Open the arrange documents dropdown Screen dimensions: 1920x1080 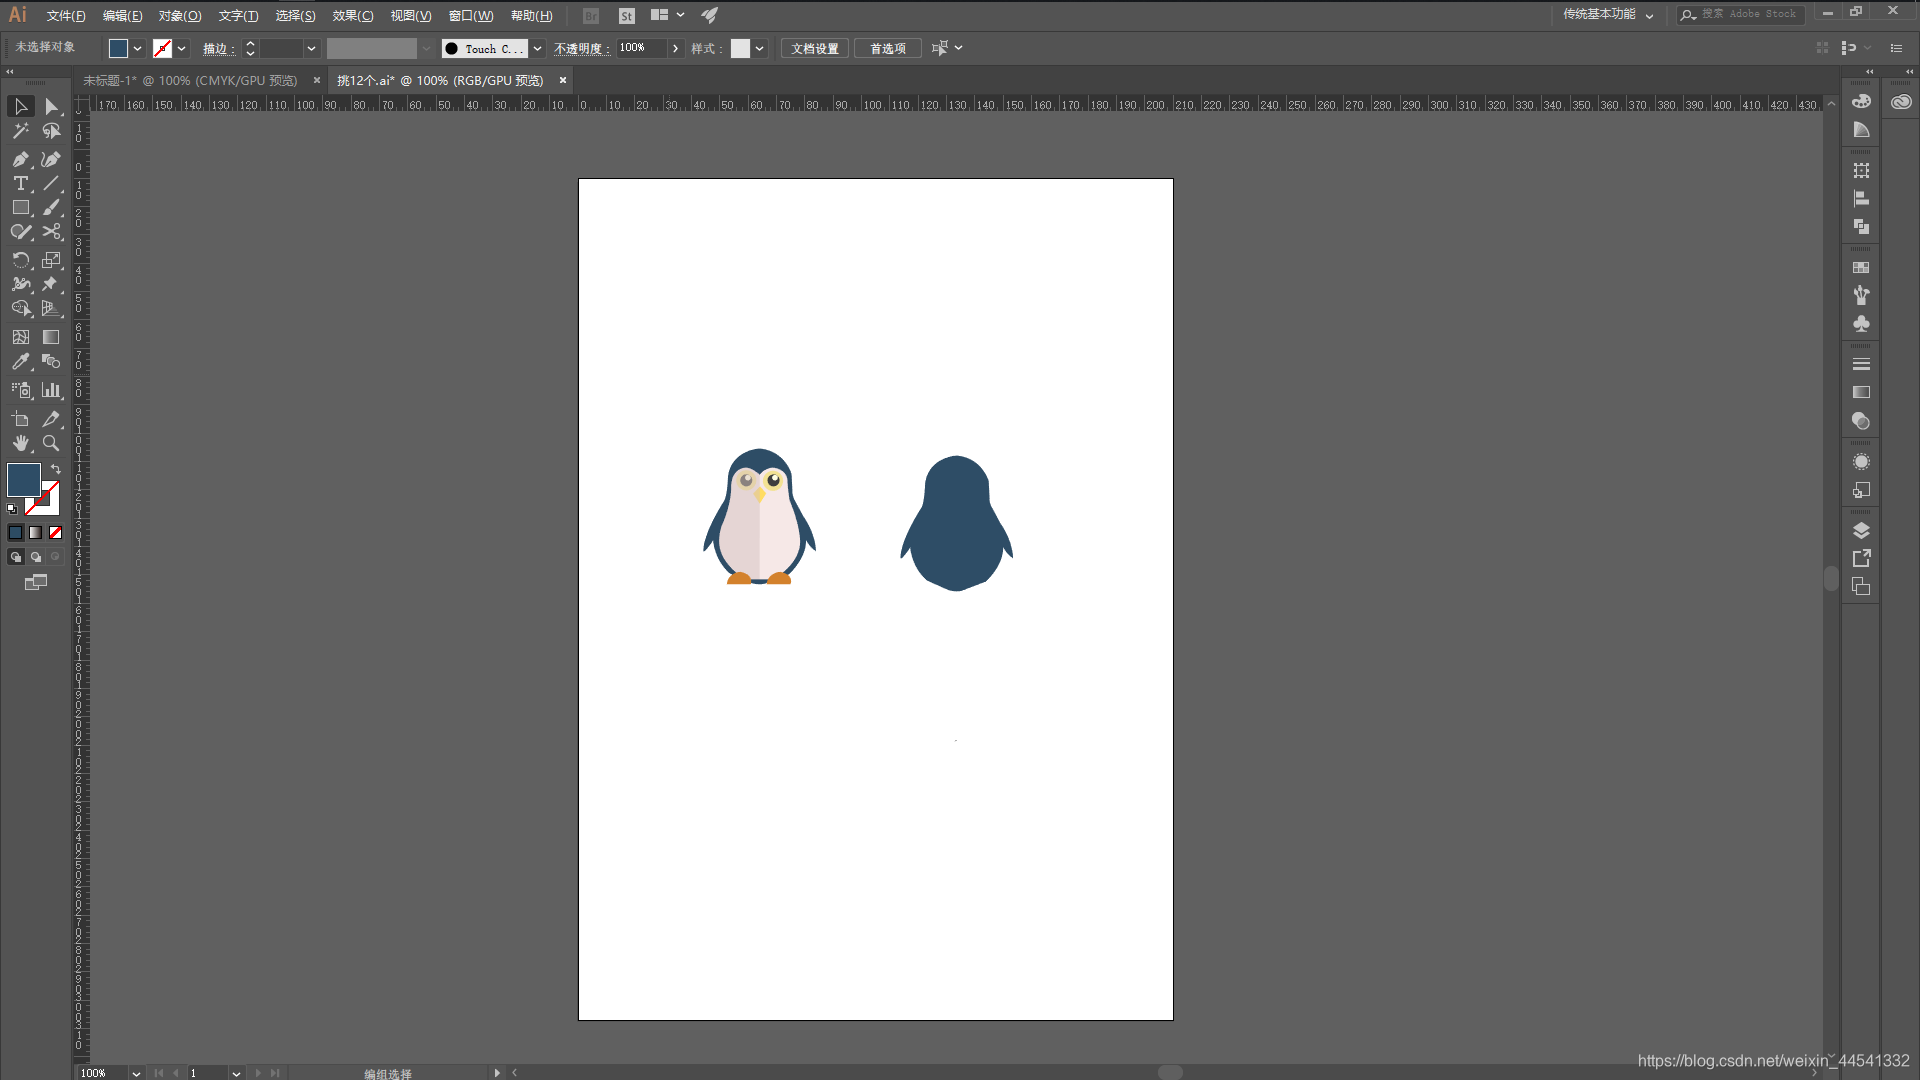point(667,15)
